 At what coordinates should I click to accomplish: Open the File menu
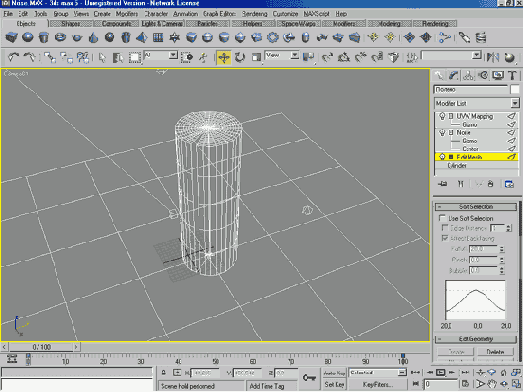point(8,14)
